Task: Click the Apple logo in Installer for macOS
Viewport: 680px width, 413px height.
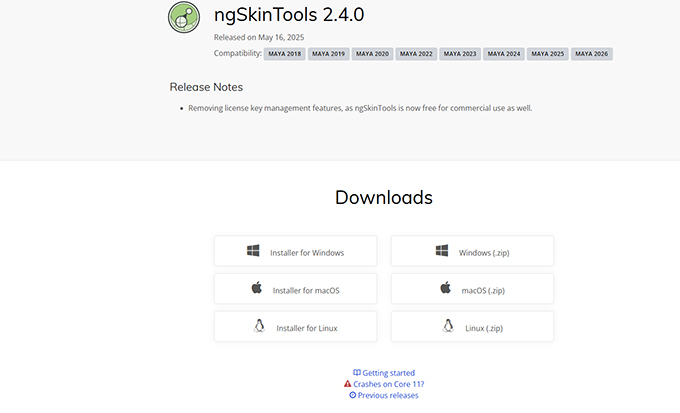Action: (x=257, y=288)
